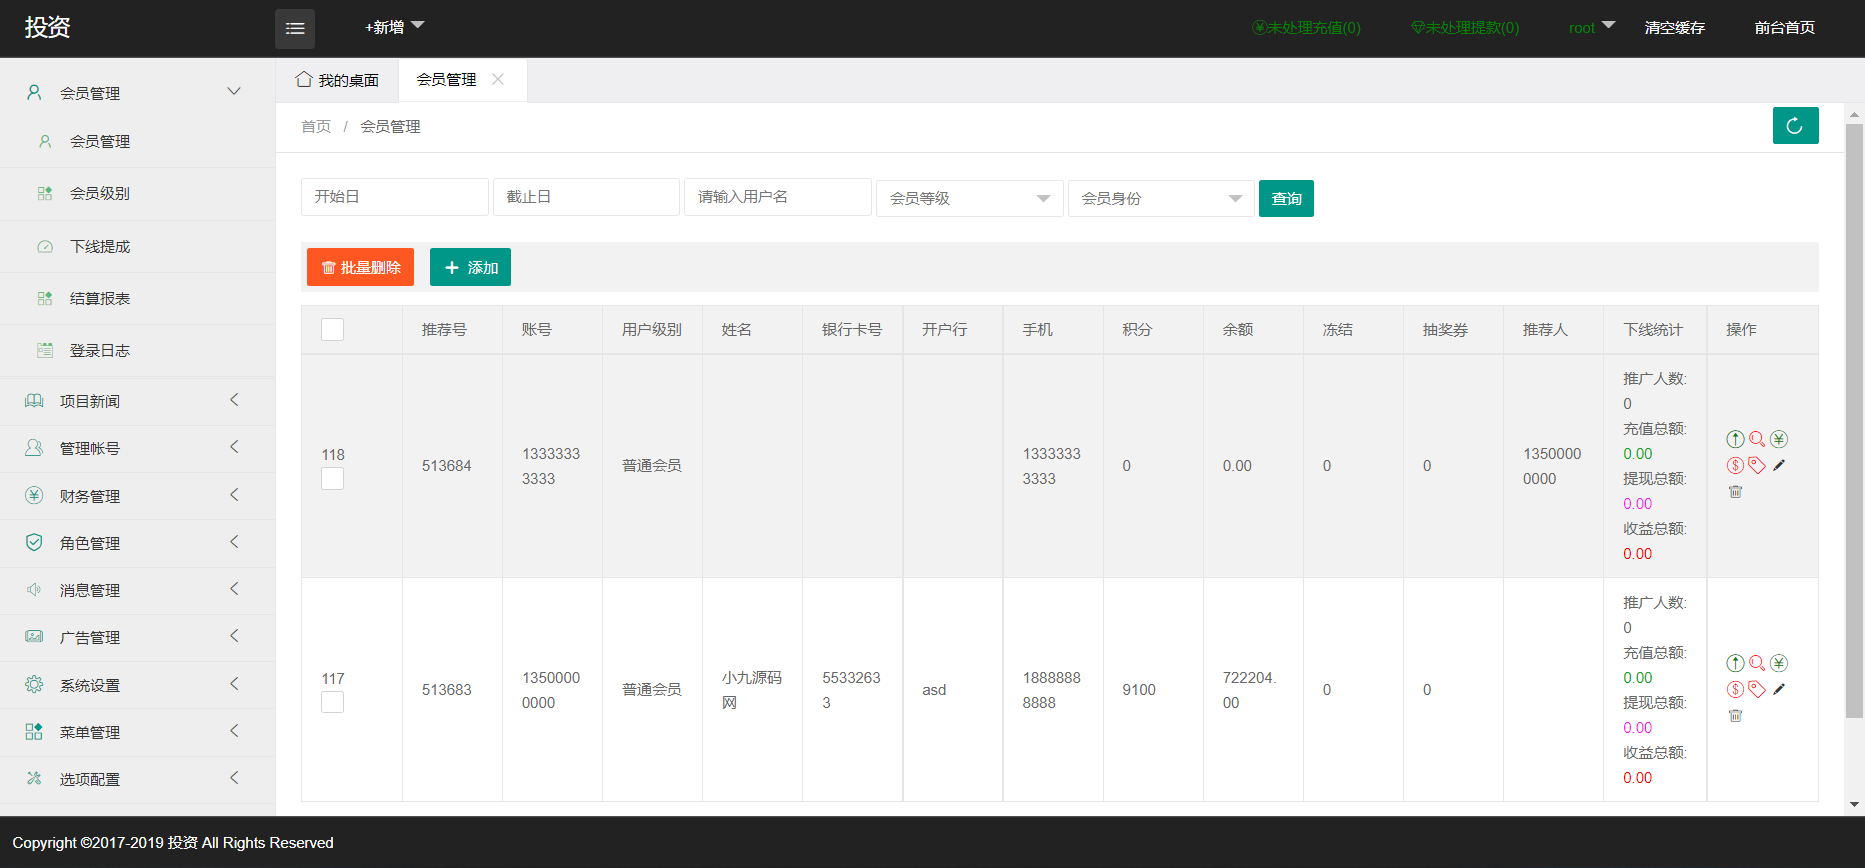
Task: Toggle the sidebar with the hamburger menu icon
Action: (x=295, y=29)
